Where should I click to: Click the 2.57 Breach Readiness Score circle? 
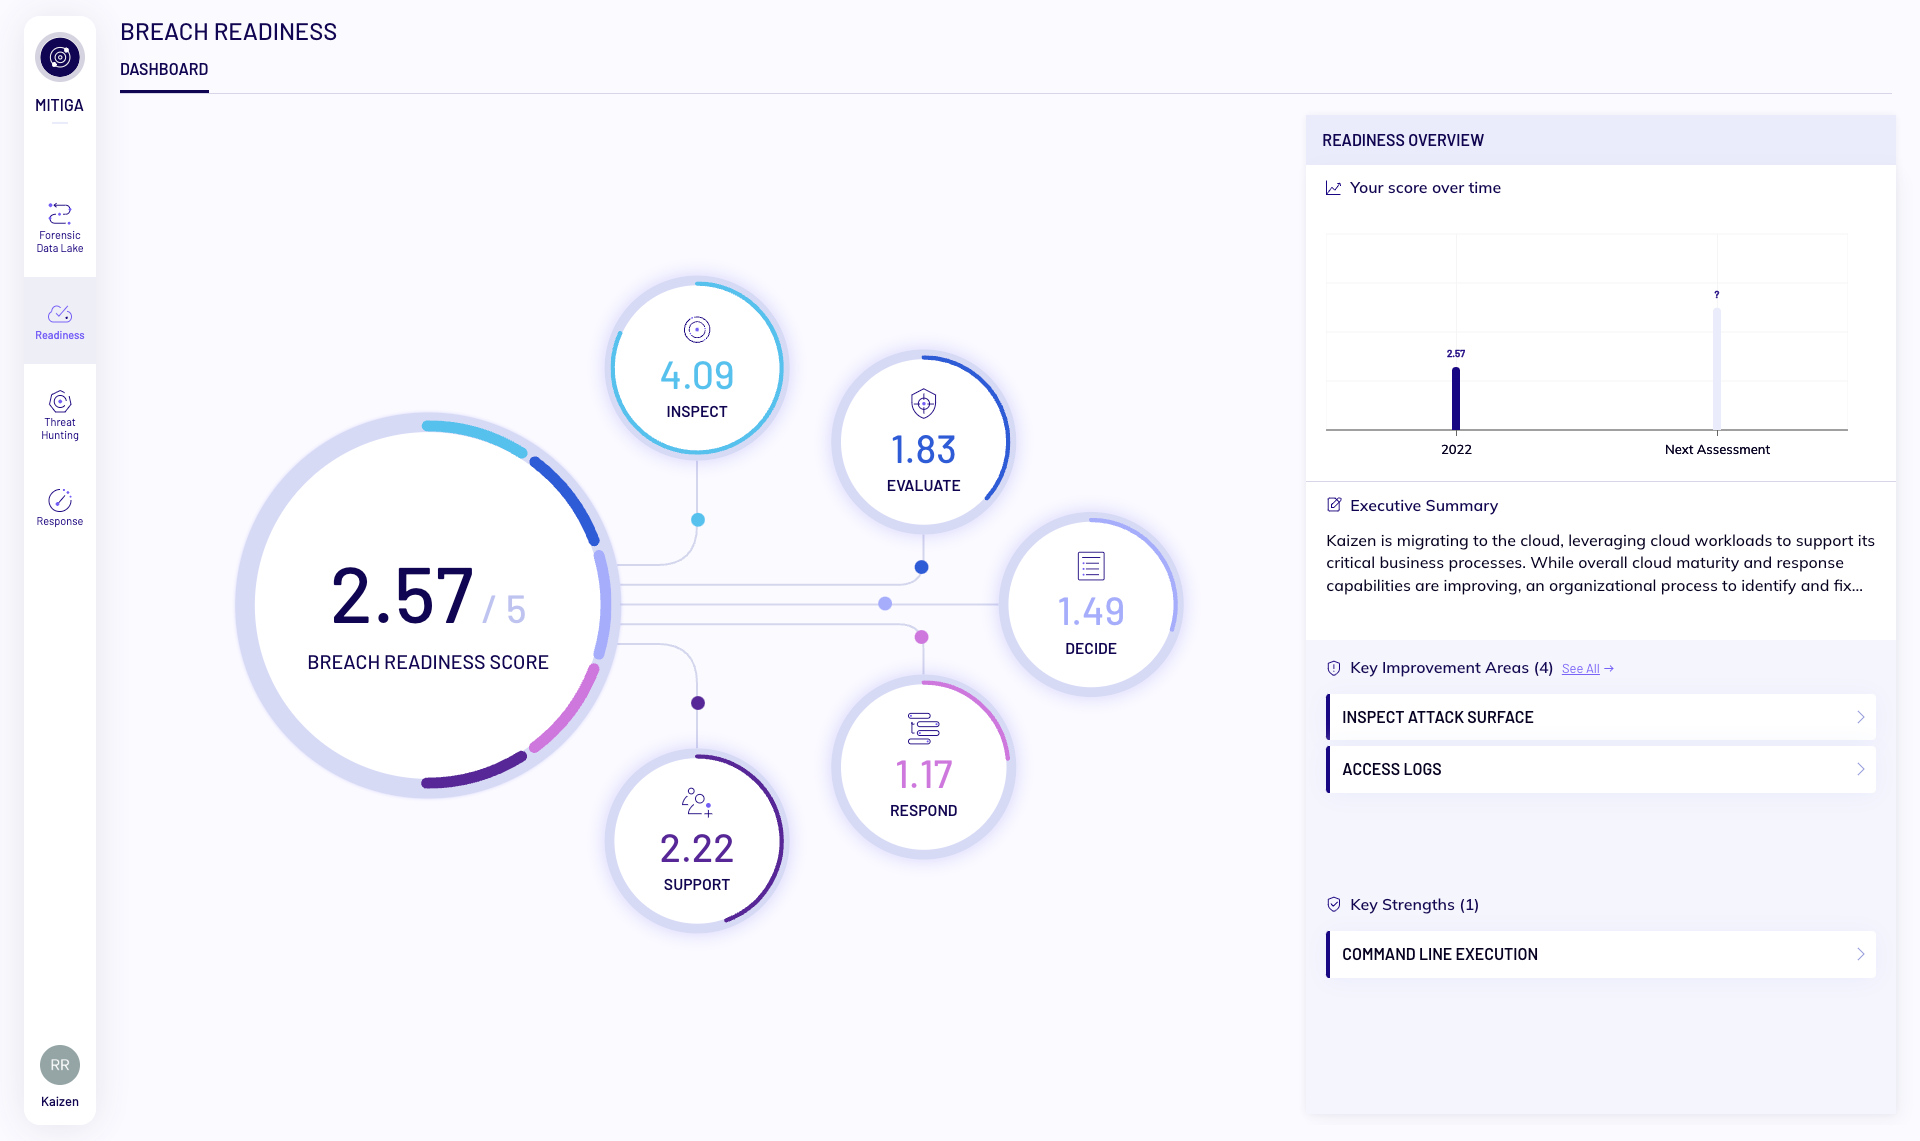tap(428, 602)
